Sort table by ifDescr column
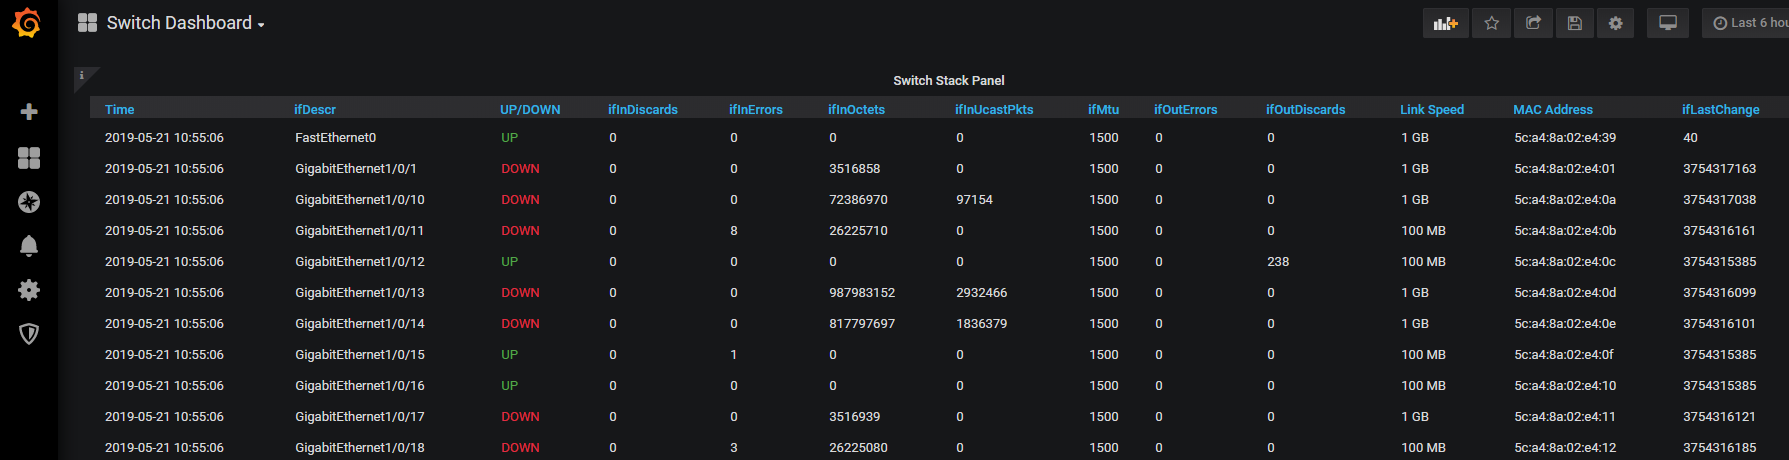The image size is (1789, 460). pos(315,110)
